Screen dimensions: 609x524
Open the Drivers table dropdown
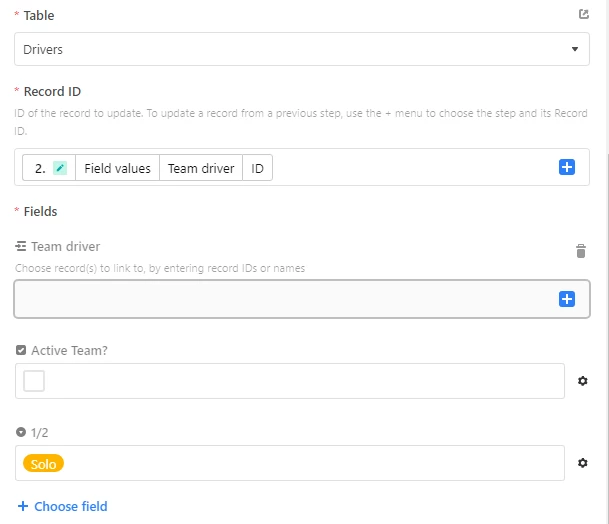302,49
